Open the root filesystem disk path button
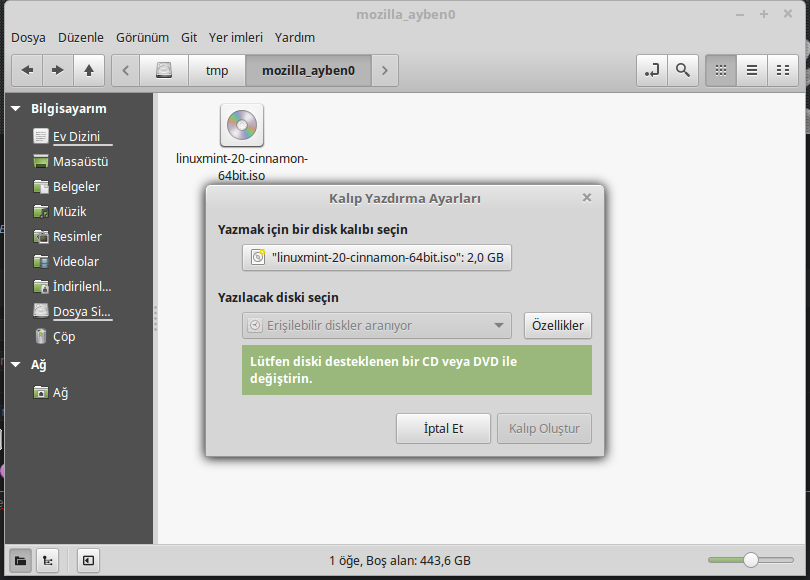This screenshot has height=580, width=810. (x=164, y=70)
